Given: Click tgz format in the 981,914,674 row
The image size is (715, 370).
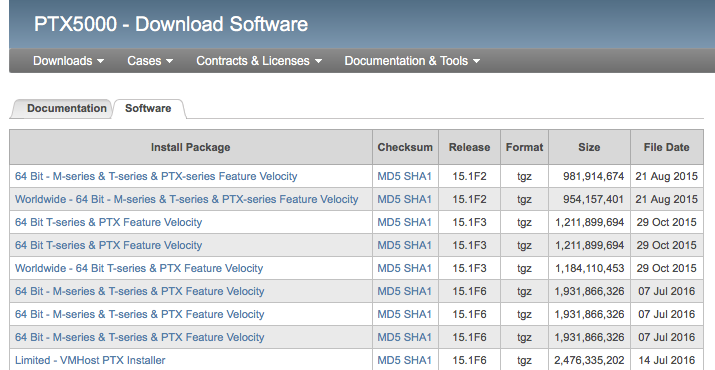Looking at the screenshot, I should pos(524,177).
